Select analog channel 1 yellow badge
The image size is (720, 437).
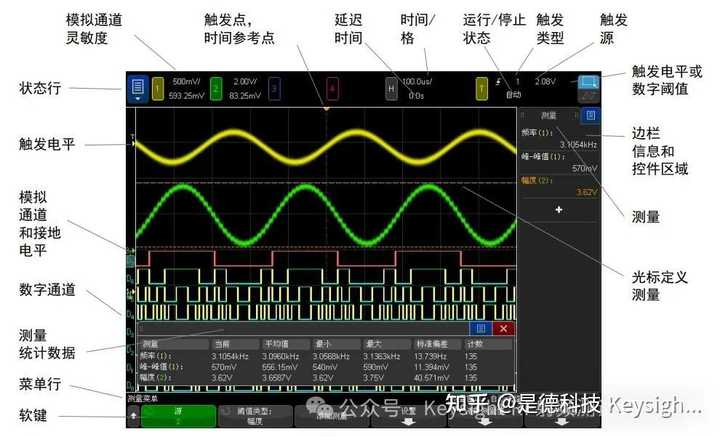click(158, 88)
